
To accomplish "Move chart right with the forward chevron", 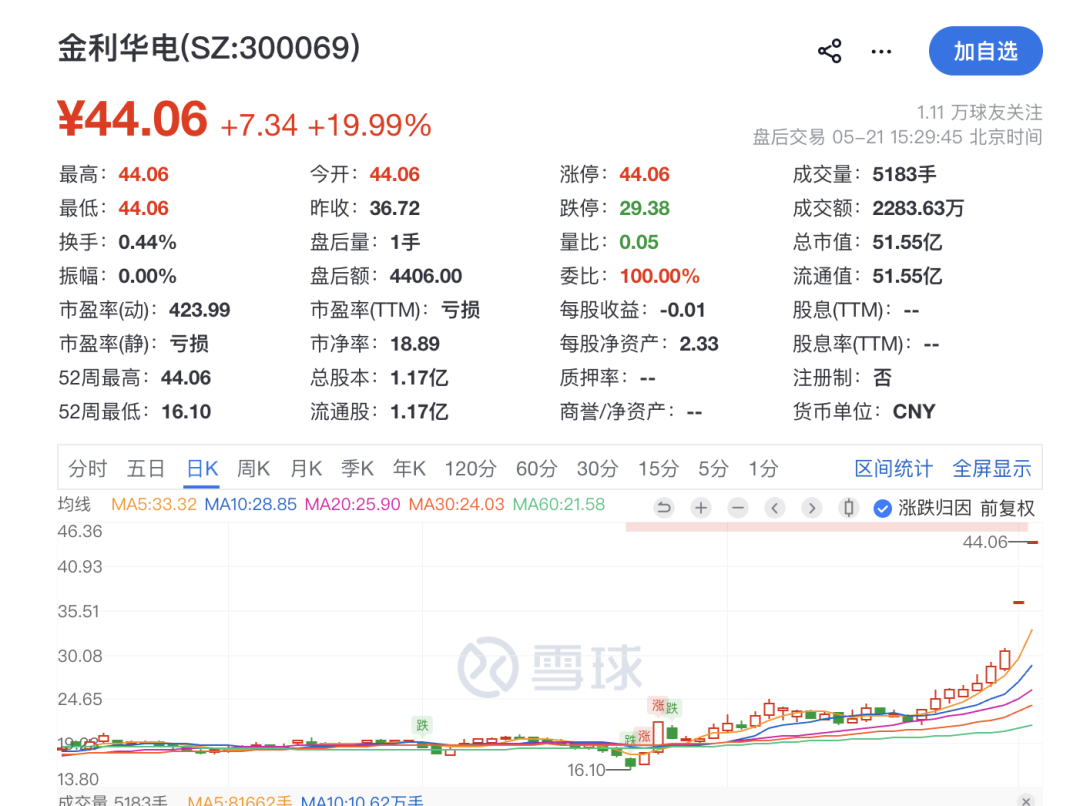I will coord(811,508).
